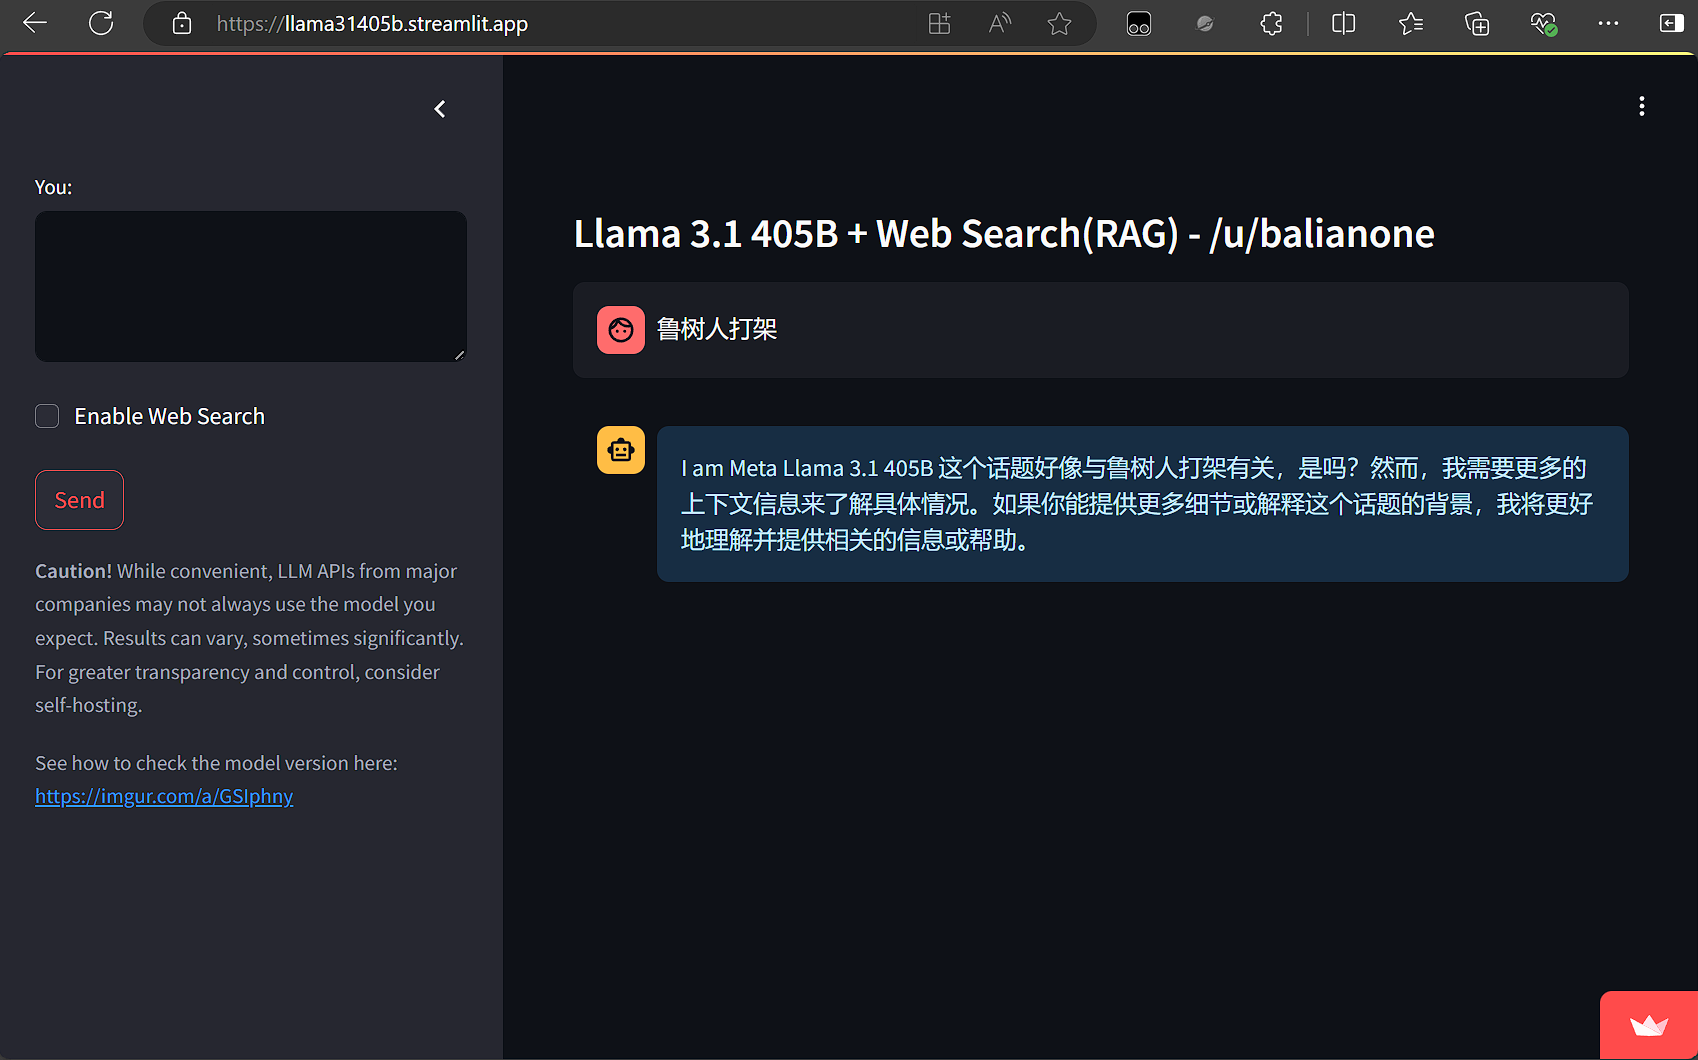Click the round gray extension icon
Viewport: 1698px width, 1060px height.
(x=1205, y=24)
